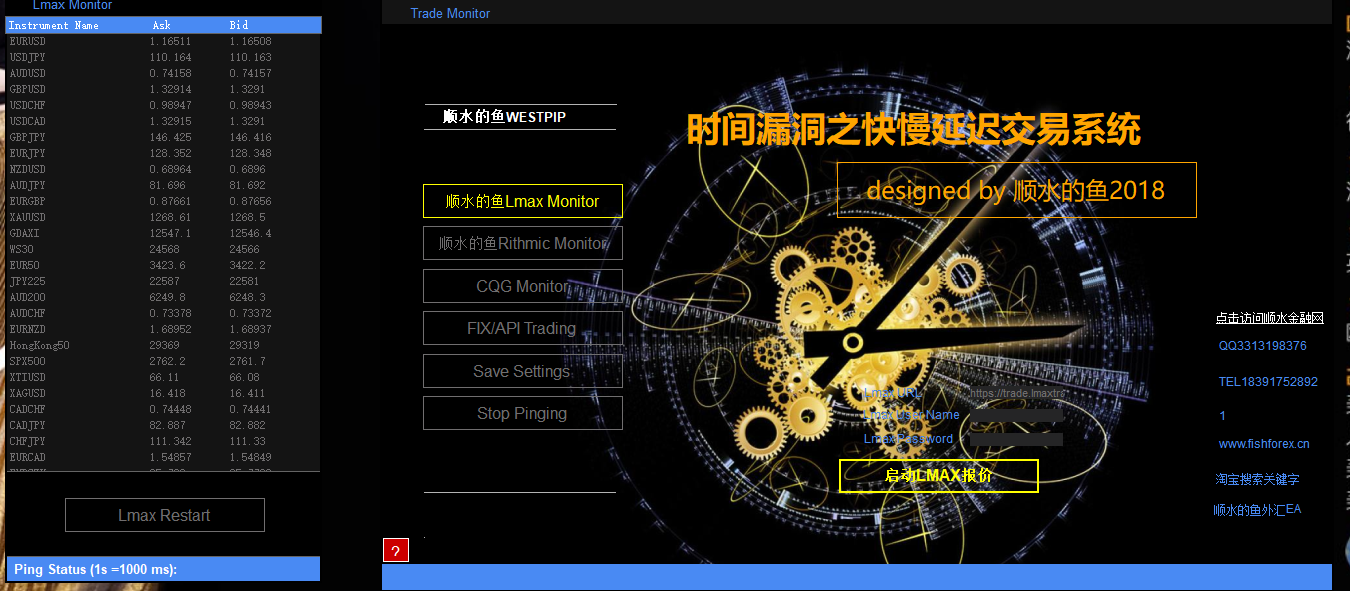The image size is (1350, 591).
Task: Click the XAUUSD bid value 1268.5
Action: tap(247, 217)
